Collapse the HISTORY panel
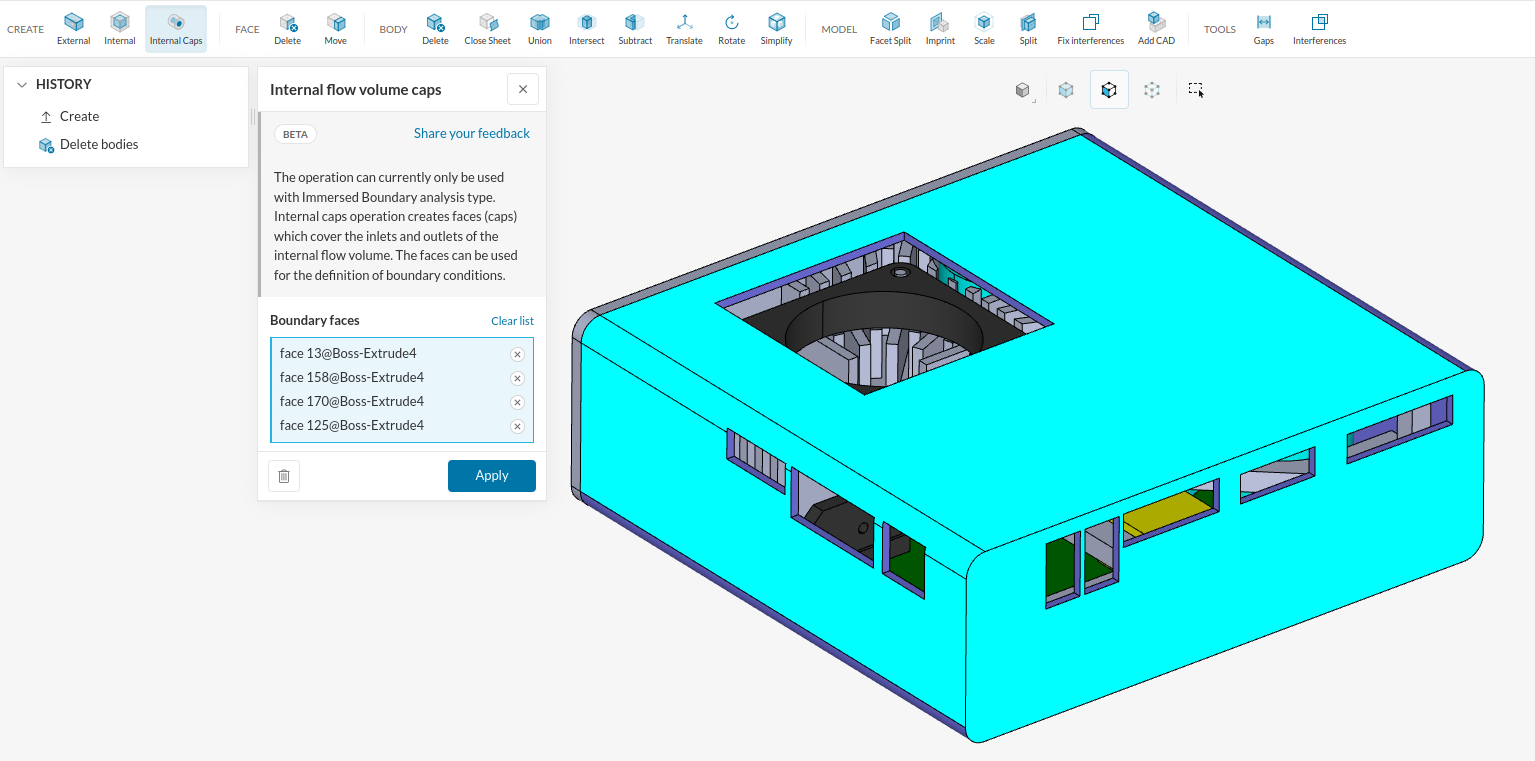The image size is (1535, 761). coord(22,85)
